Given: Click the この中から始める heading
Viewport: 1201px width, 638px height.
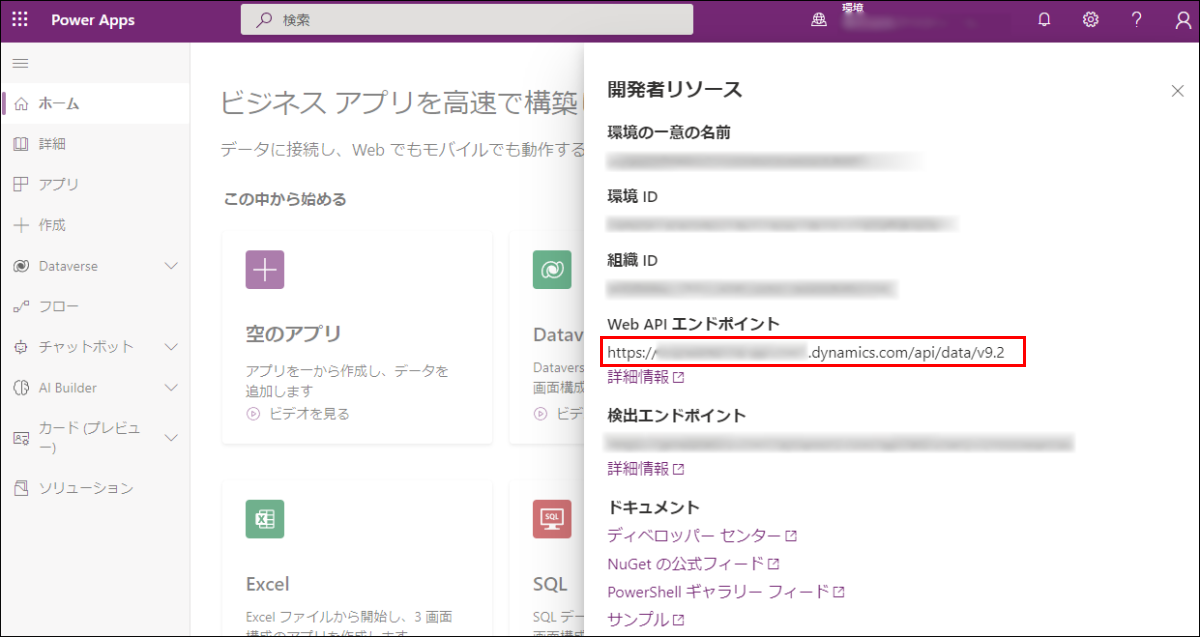Looking at the screenshot, I should coord(286,199).
